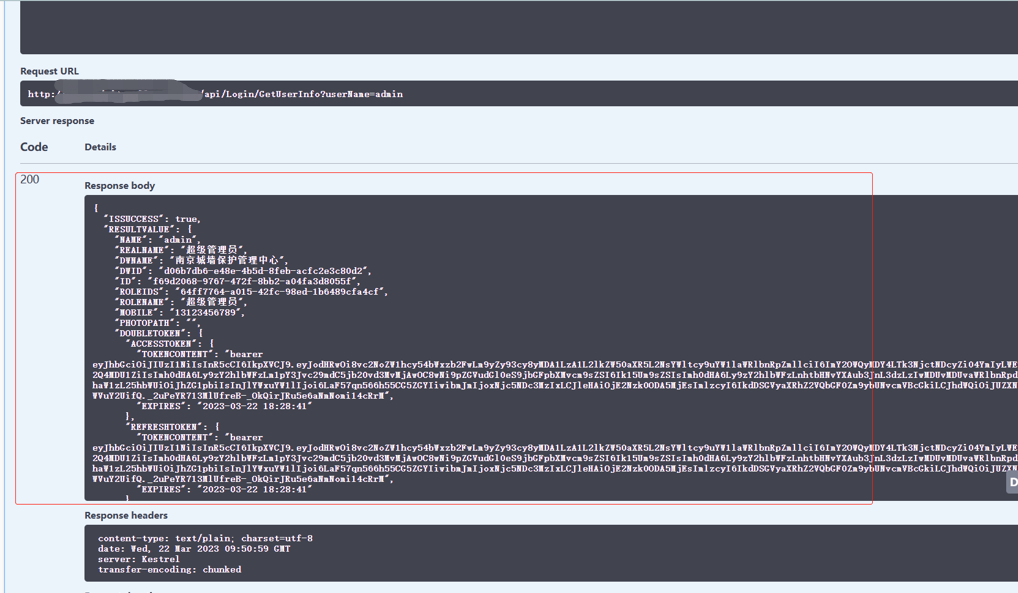Click the "RESULTVALUE" key line

(x=147, y=229)
